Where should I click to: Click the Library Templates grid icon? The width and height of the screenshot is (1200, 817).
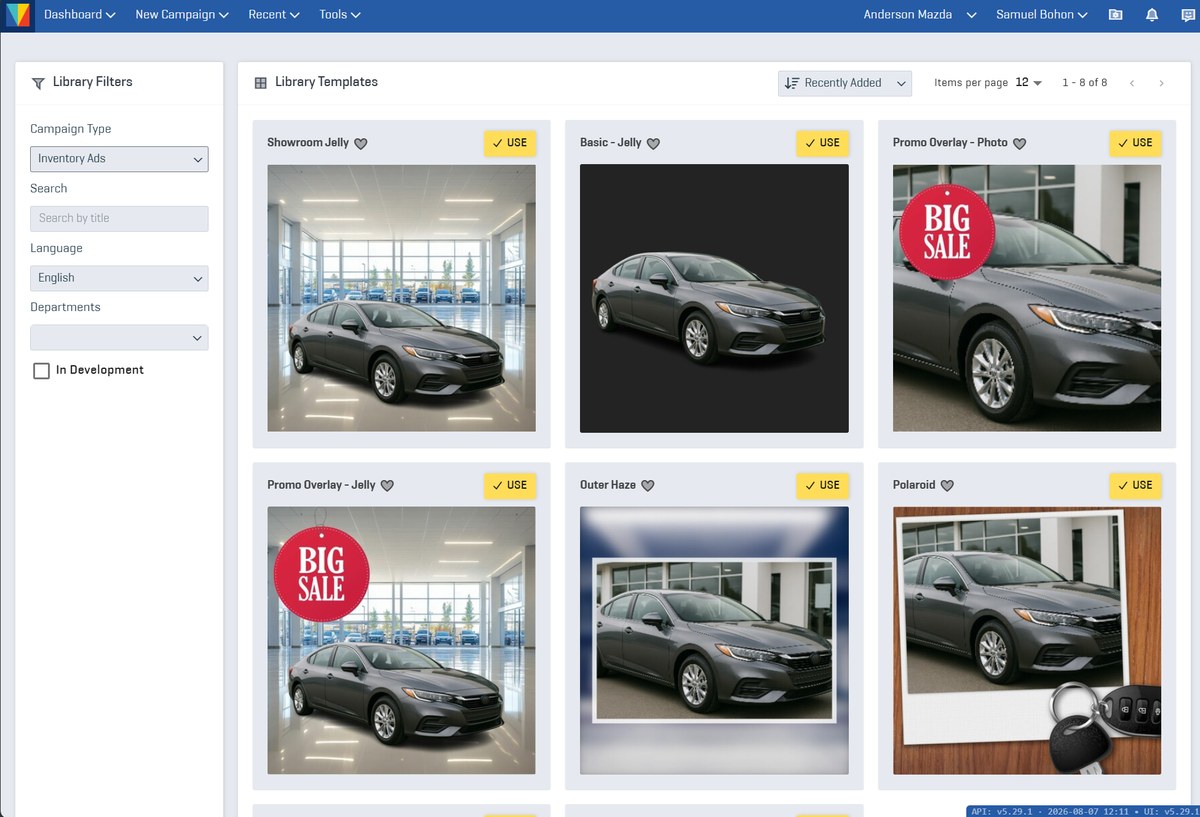pyautogui.click(x=260, y=83)
